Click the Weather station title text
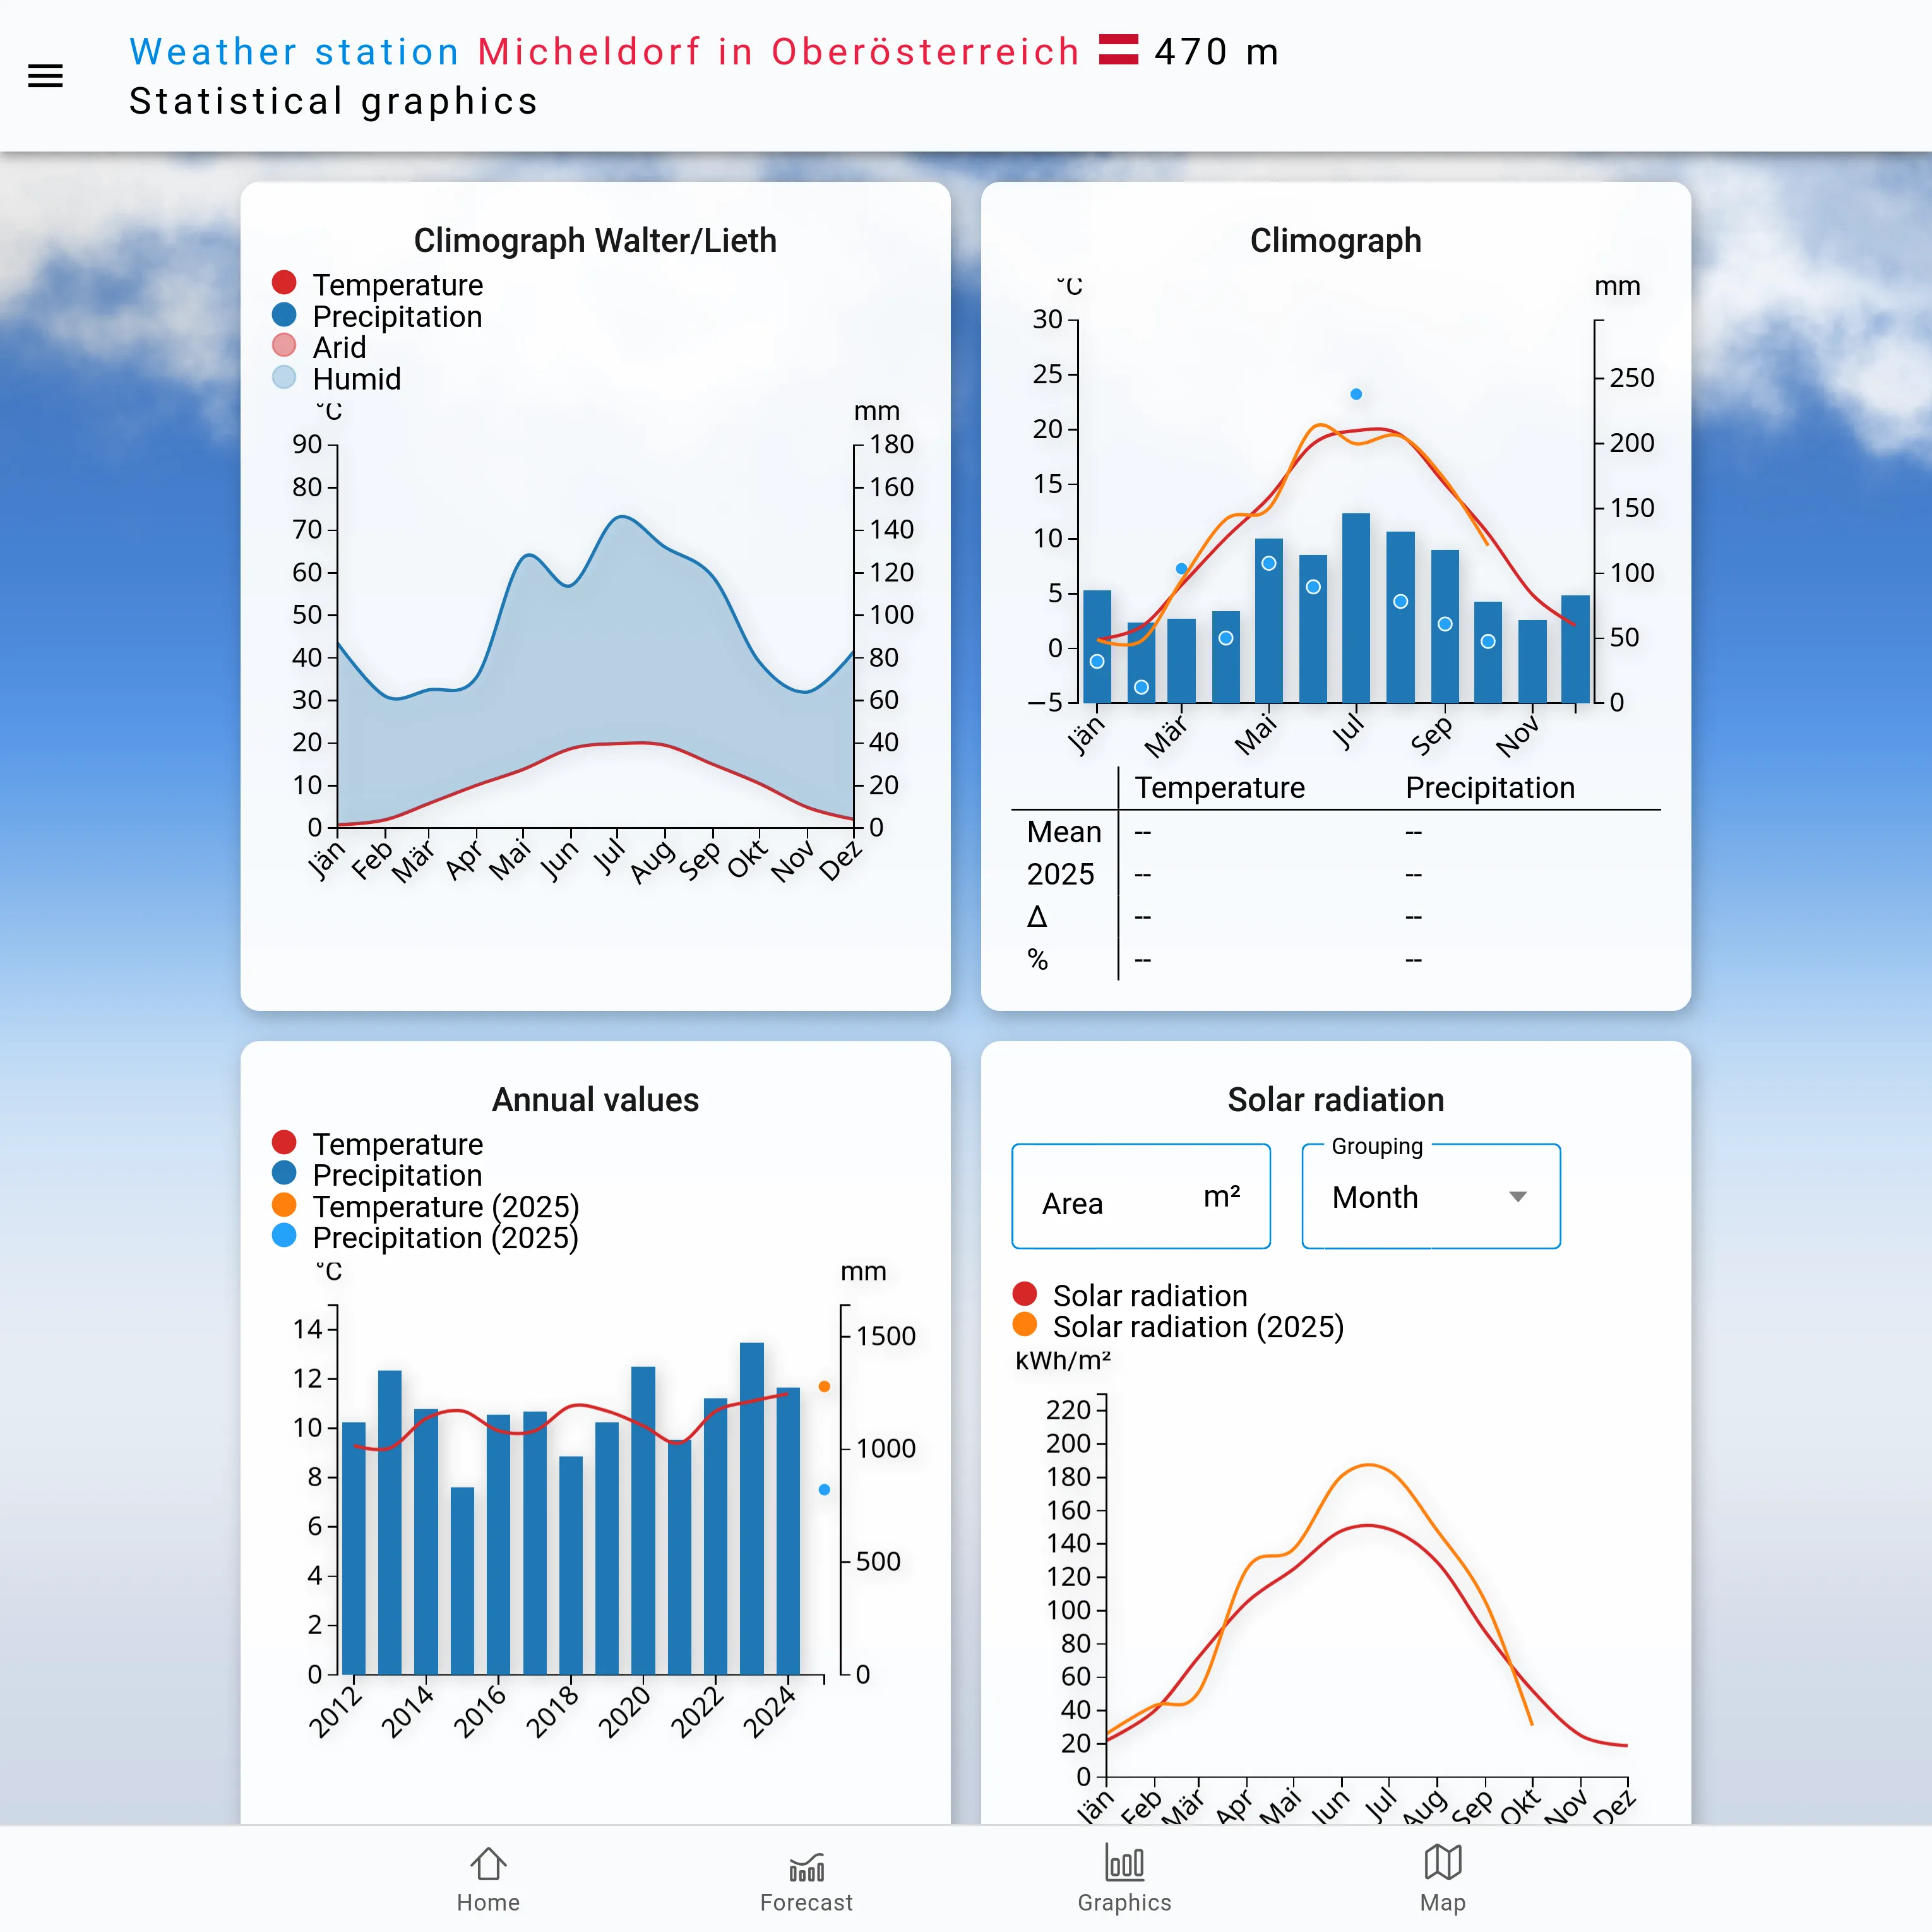Image resolution: width=1932 pixels, height=1932 pixels. pos(294,52)
